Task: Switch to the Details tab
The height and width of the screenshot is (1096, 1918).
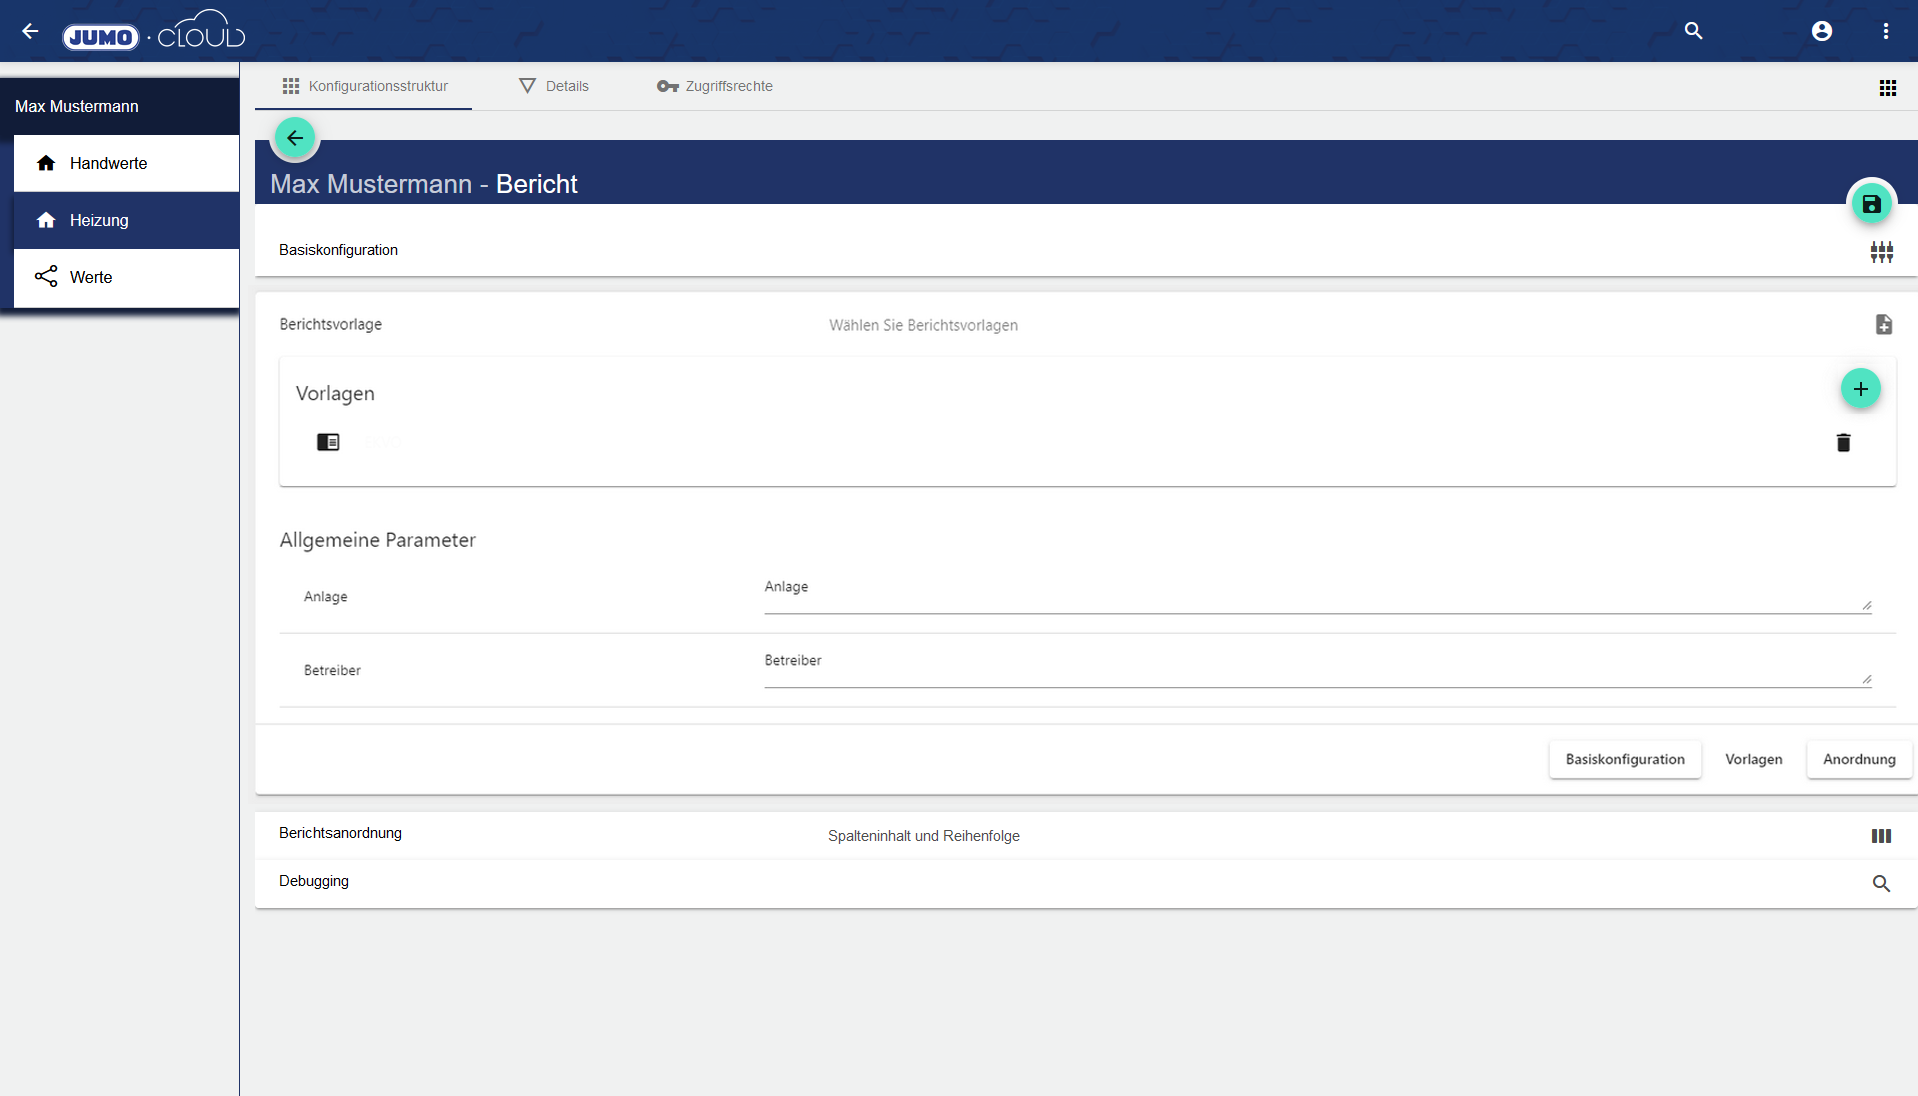Action: click(554, 86)
